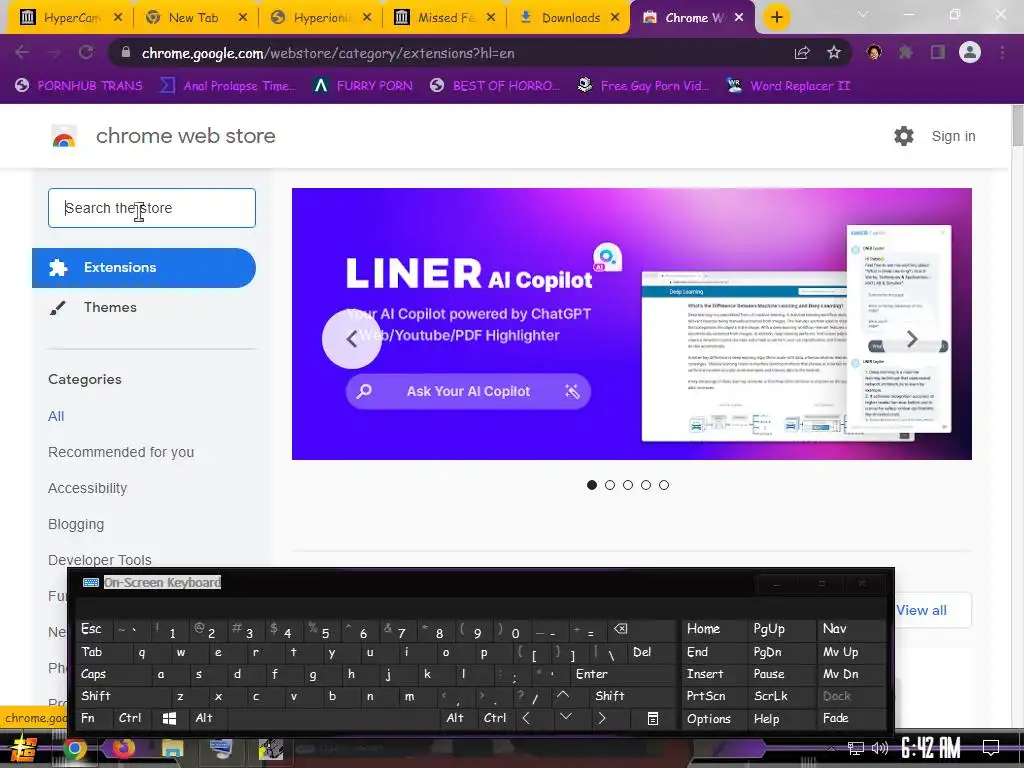
Task: Click the taskbar clock
Action: pos(931,748)
